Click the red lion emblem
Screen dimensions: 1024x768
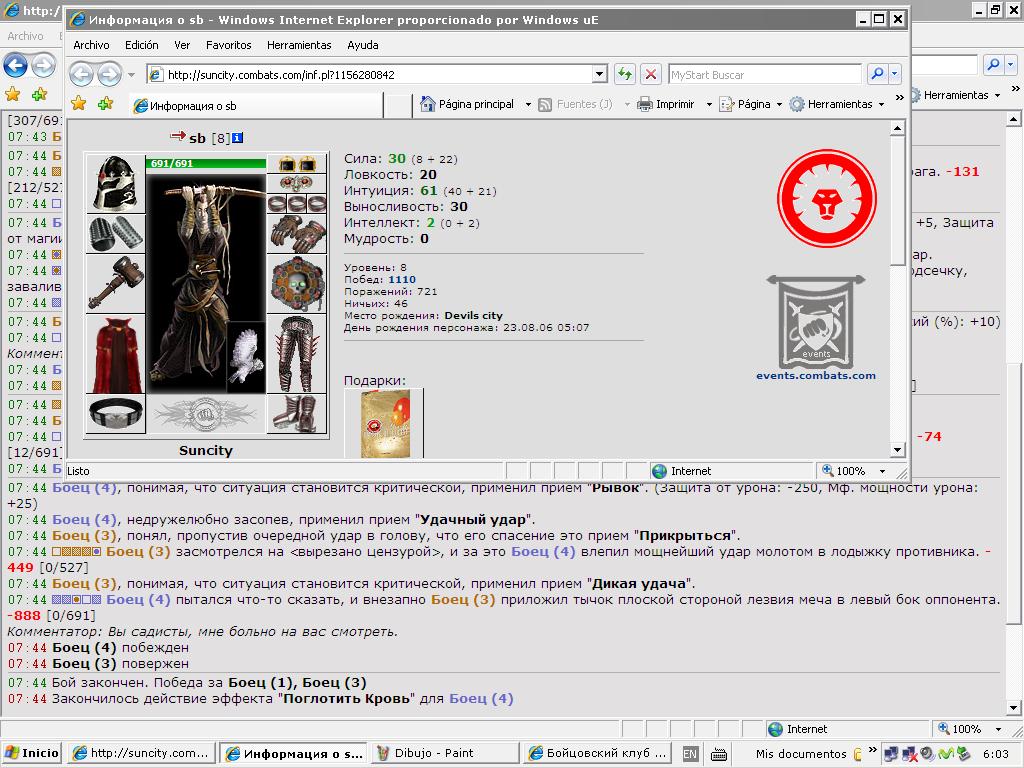[x=827, y=199]
